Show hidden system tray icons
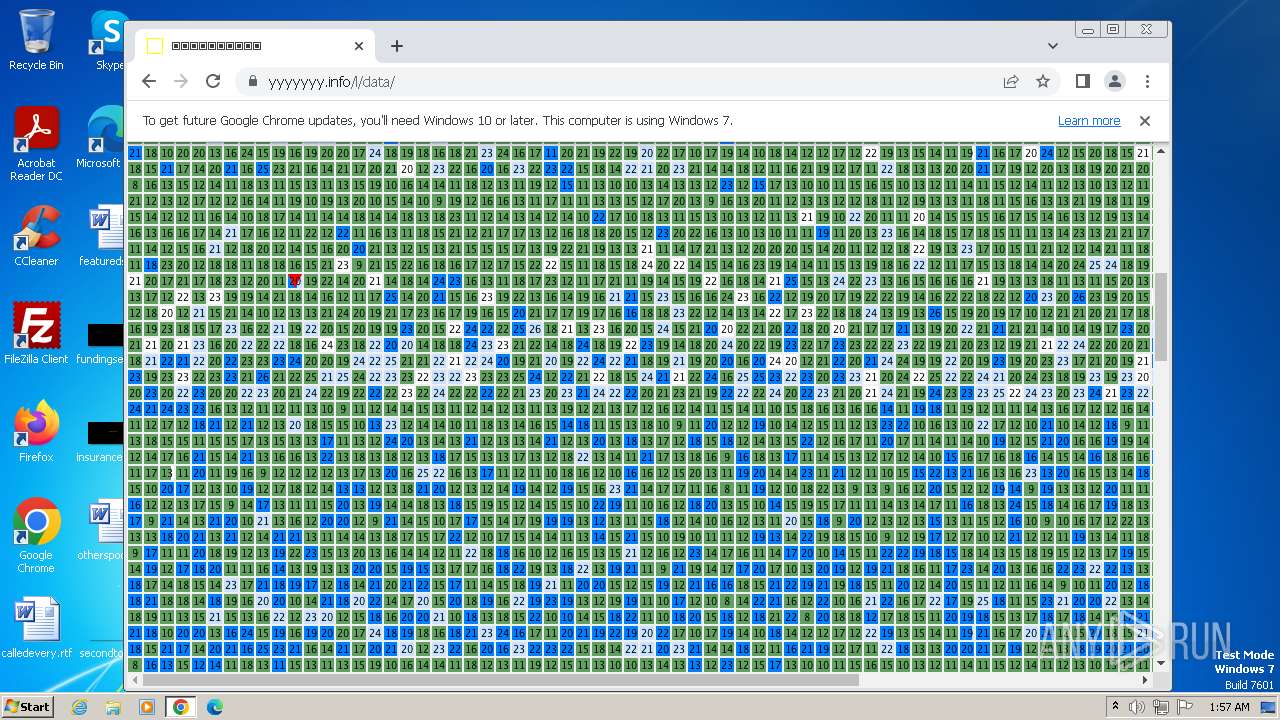This screenshot has height=720, width=1280. click(x=1116, y=707)
